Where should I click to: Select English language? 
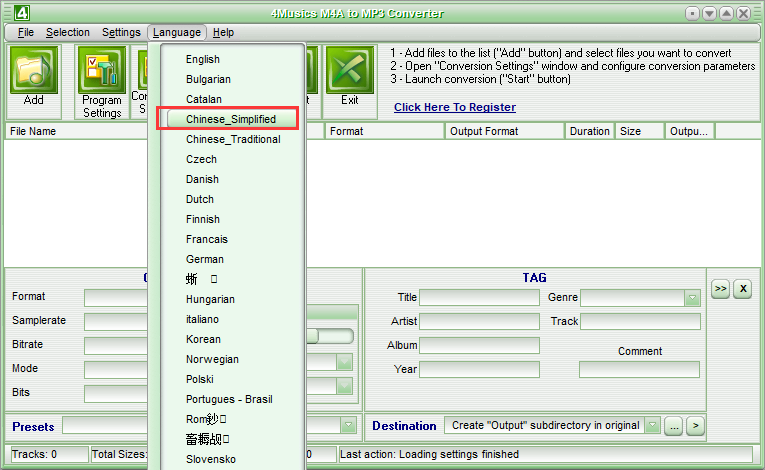point(202,59)
